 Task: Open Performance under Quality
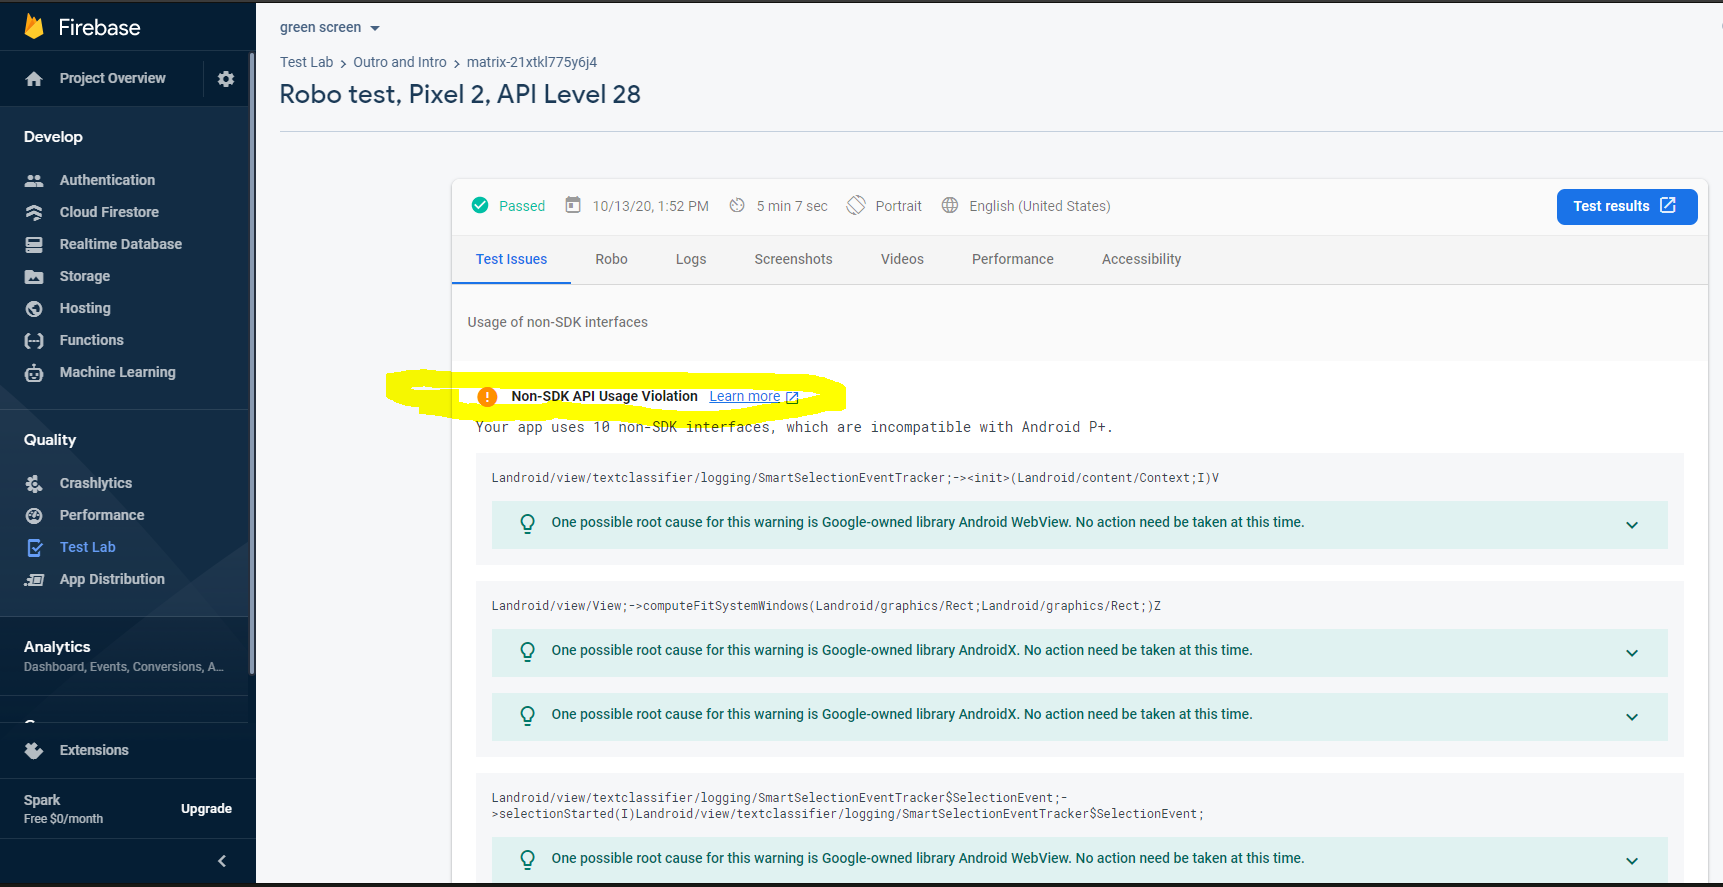coord(102,515)
